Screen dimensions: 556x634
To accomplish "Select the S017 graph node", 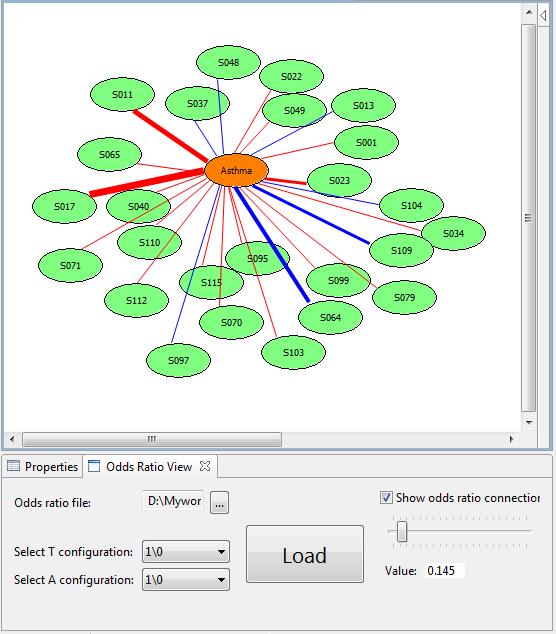I will 65,207.
